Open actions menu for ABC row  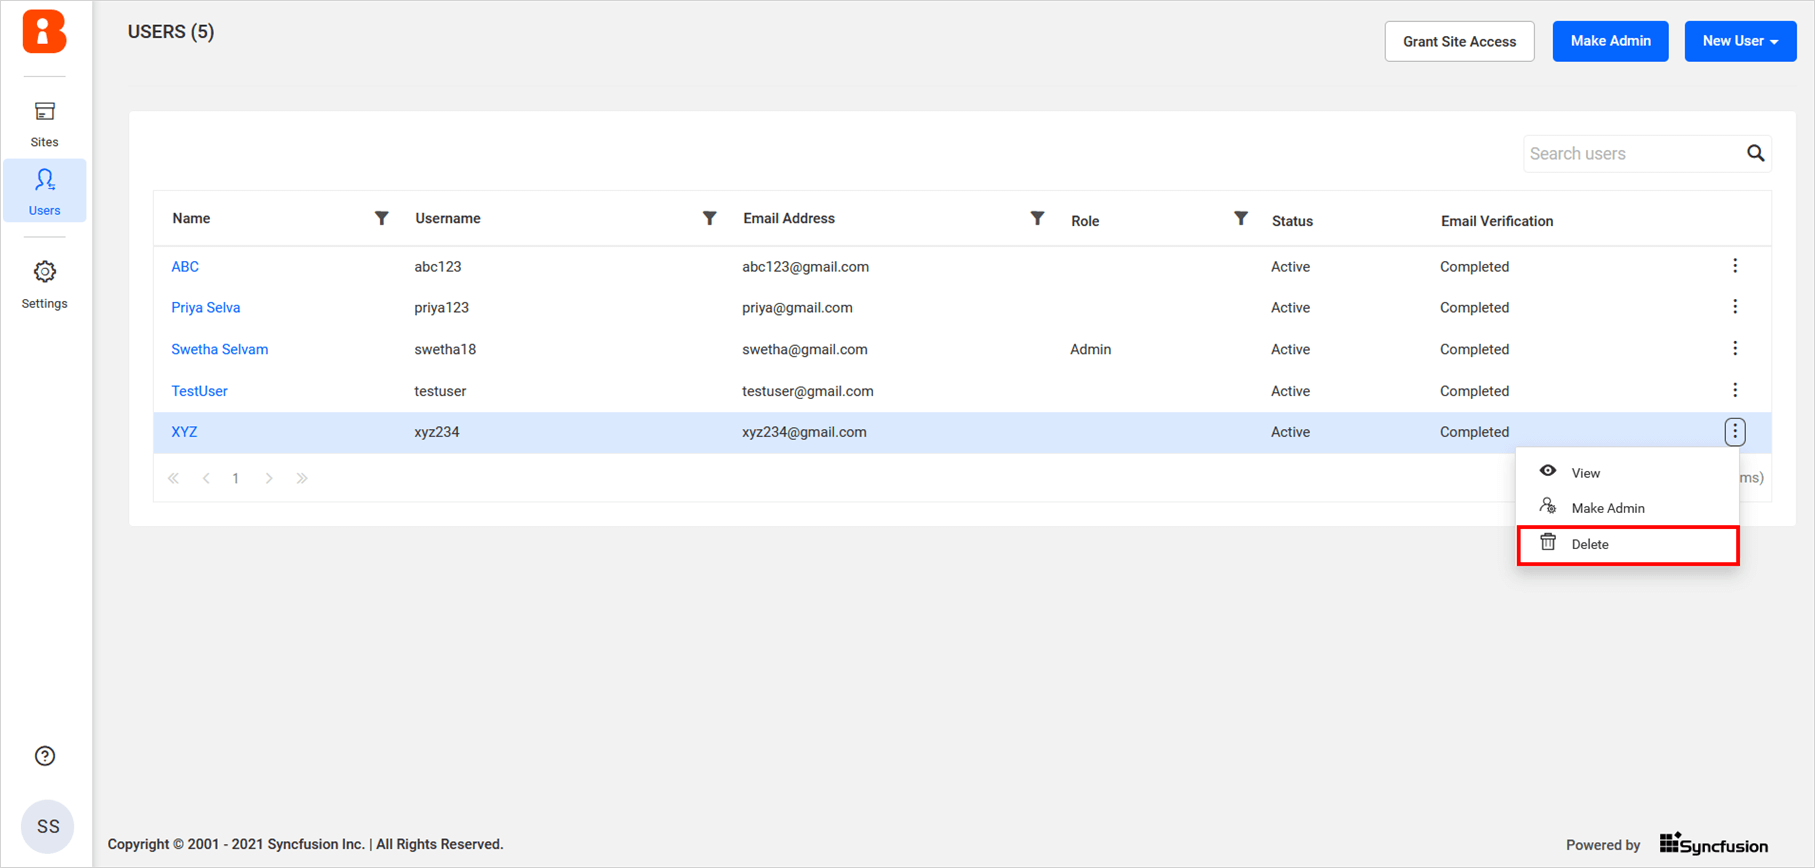[x=1735, y=266]
